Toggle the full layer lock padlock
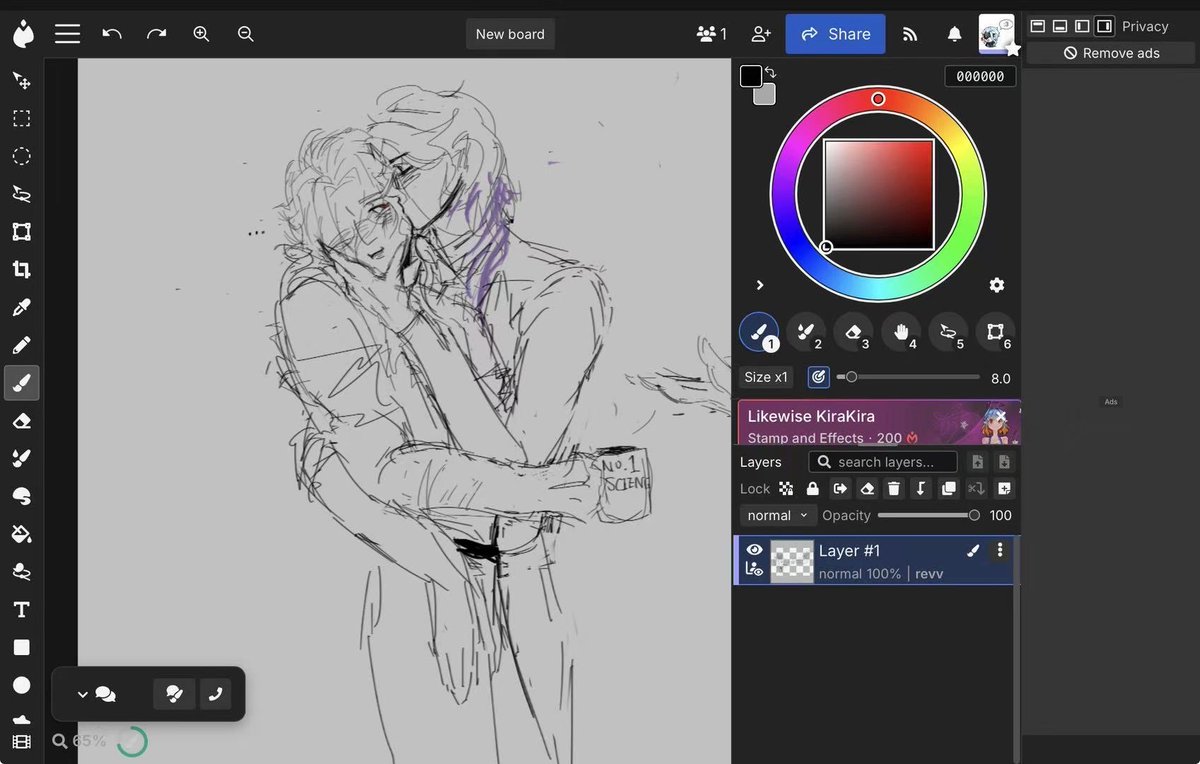This screenshot has height=764, width=1200. [812, 489]
